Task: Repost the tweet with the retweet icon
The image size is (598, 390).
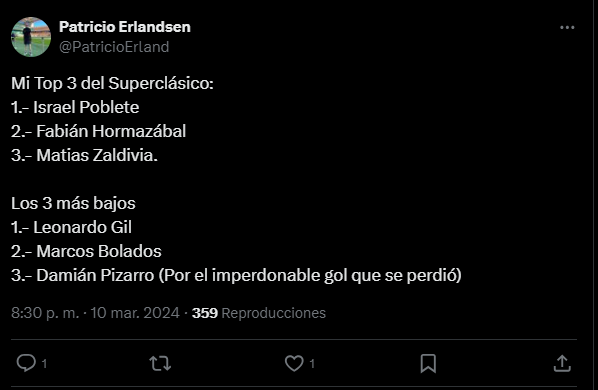Action: tap(160, 363)
